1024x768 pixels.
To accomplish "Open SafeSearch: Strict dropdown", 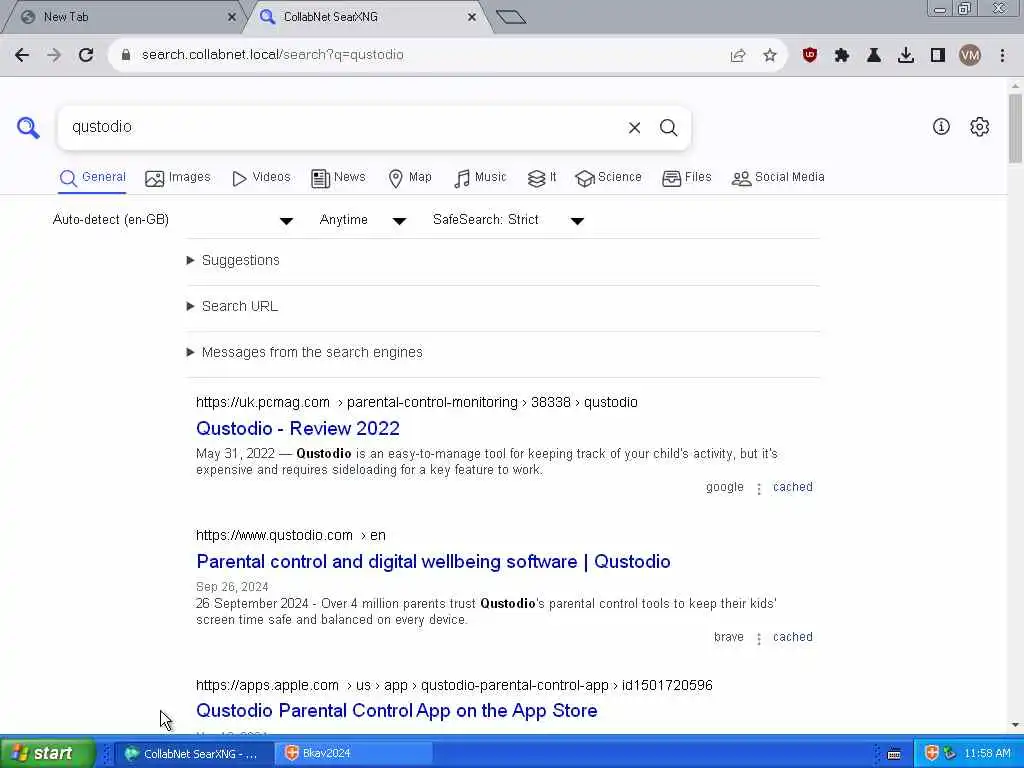I will (508, 220).
